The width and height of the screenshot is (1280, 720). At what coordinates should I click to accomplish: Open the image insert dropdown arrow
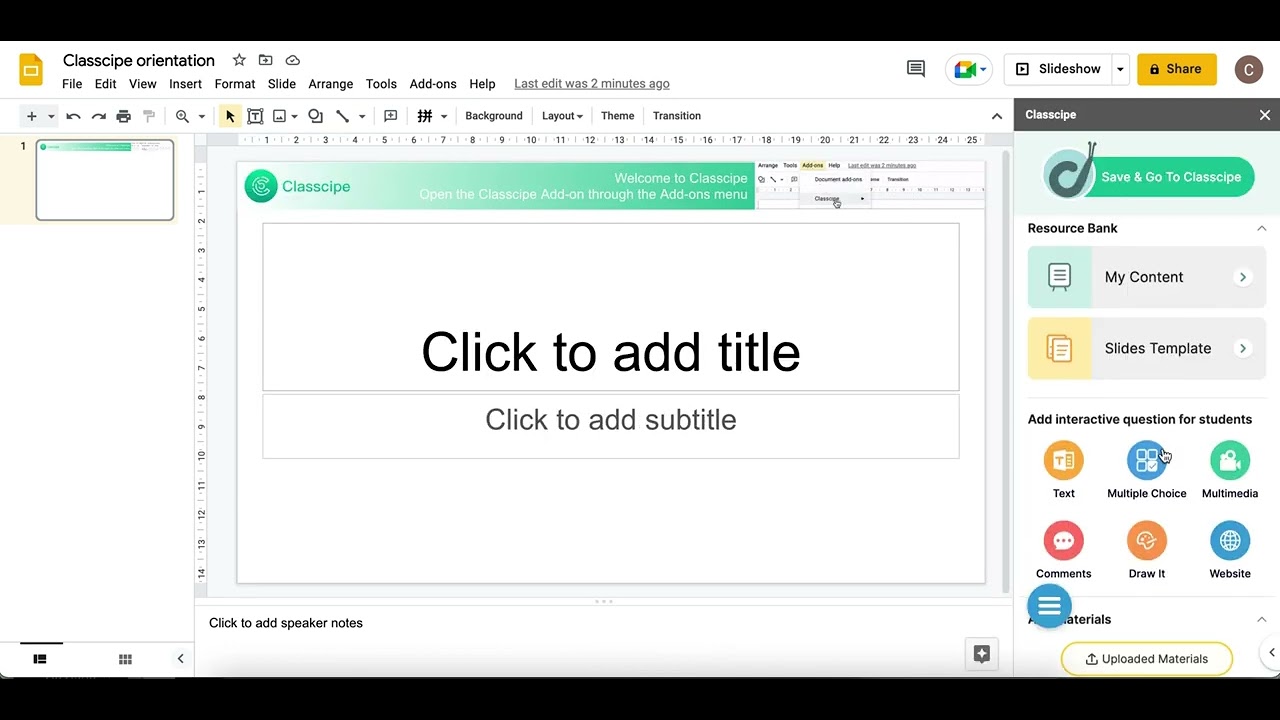(x=294, y=116)
